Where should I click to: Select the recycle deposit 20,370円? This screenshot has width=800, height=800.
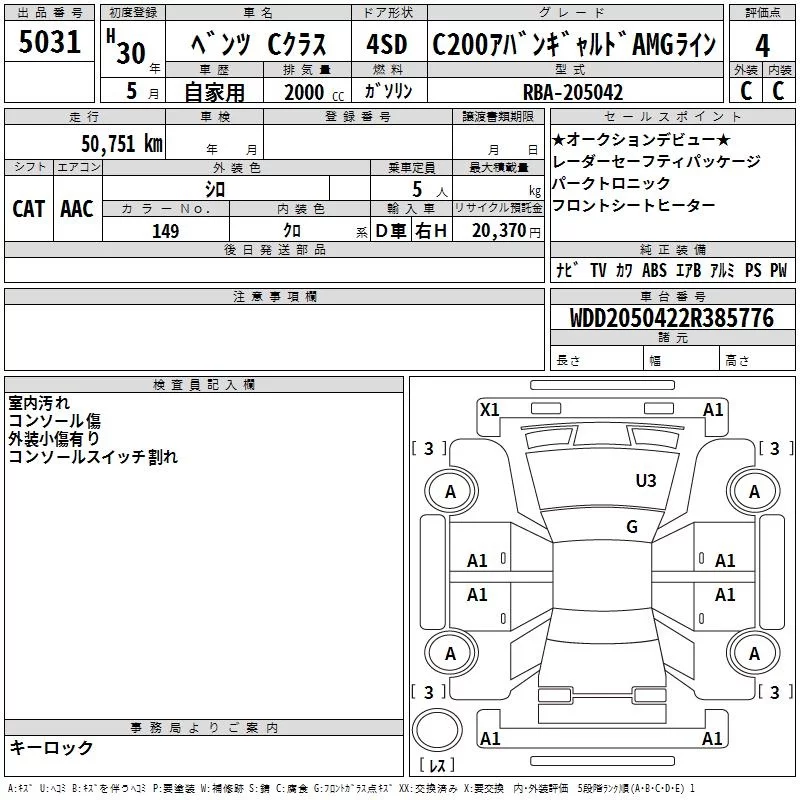coord(506,231)
